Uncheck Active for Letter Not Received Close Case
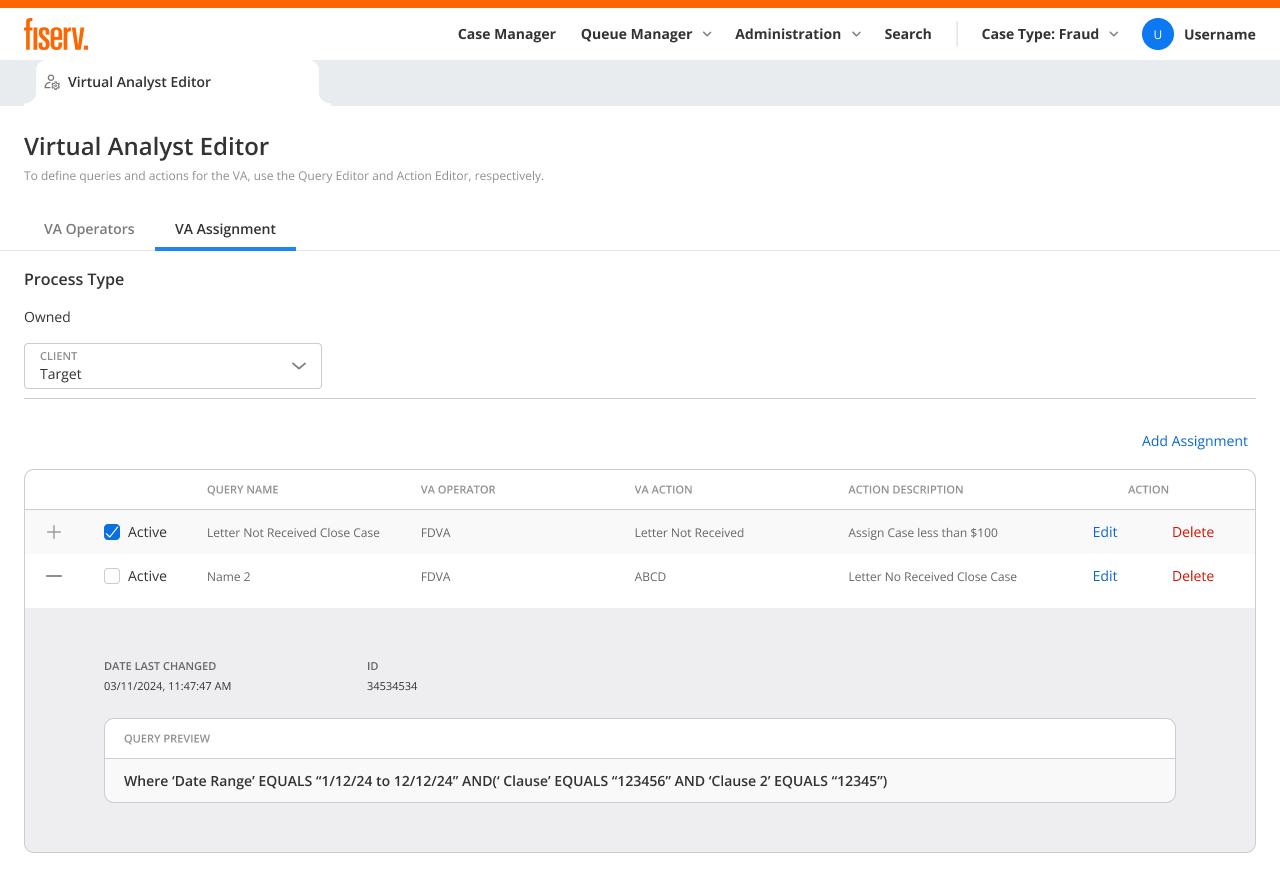The width and height of the screenshot is (1280, 877). [112, 532]
